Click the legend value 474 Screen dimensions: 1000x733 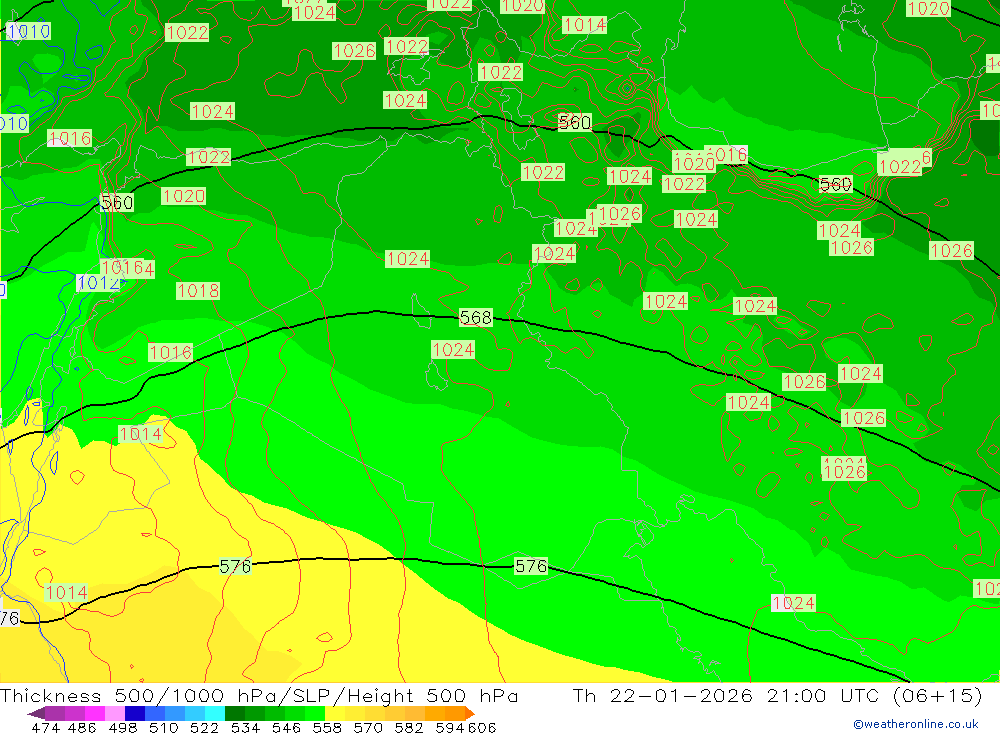tap(46, 727)
